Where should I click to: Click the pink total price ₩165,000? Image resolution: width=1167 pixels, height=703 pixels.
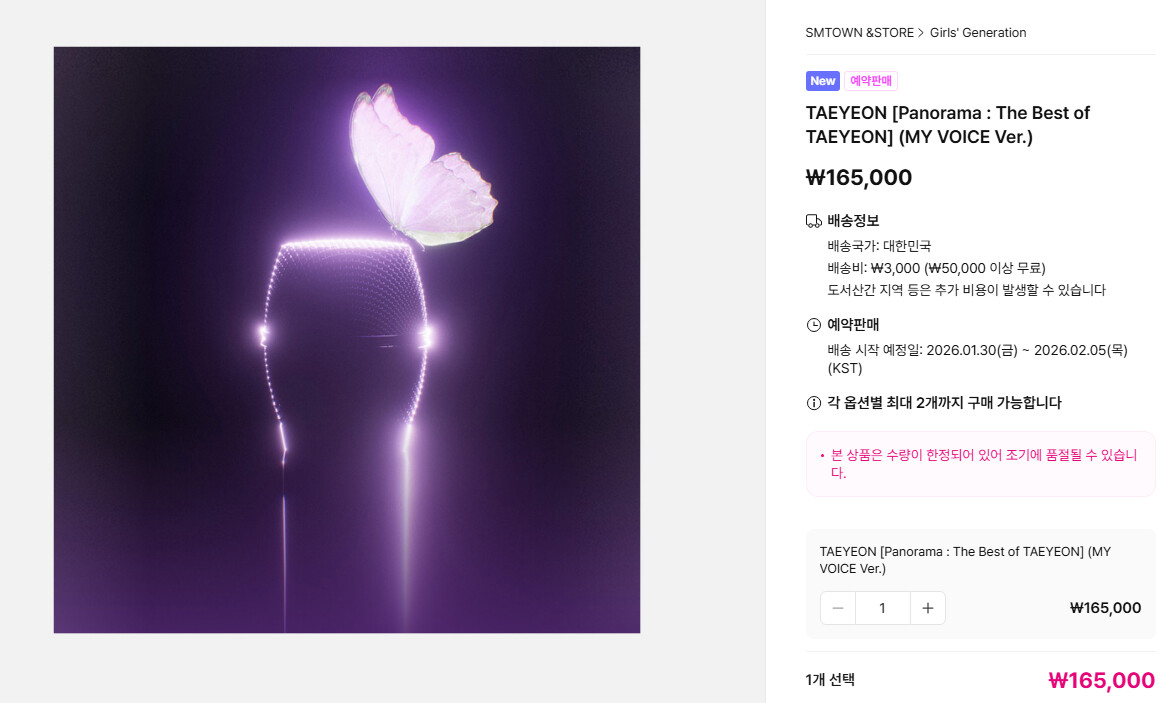(1102, 681)
